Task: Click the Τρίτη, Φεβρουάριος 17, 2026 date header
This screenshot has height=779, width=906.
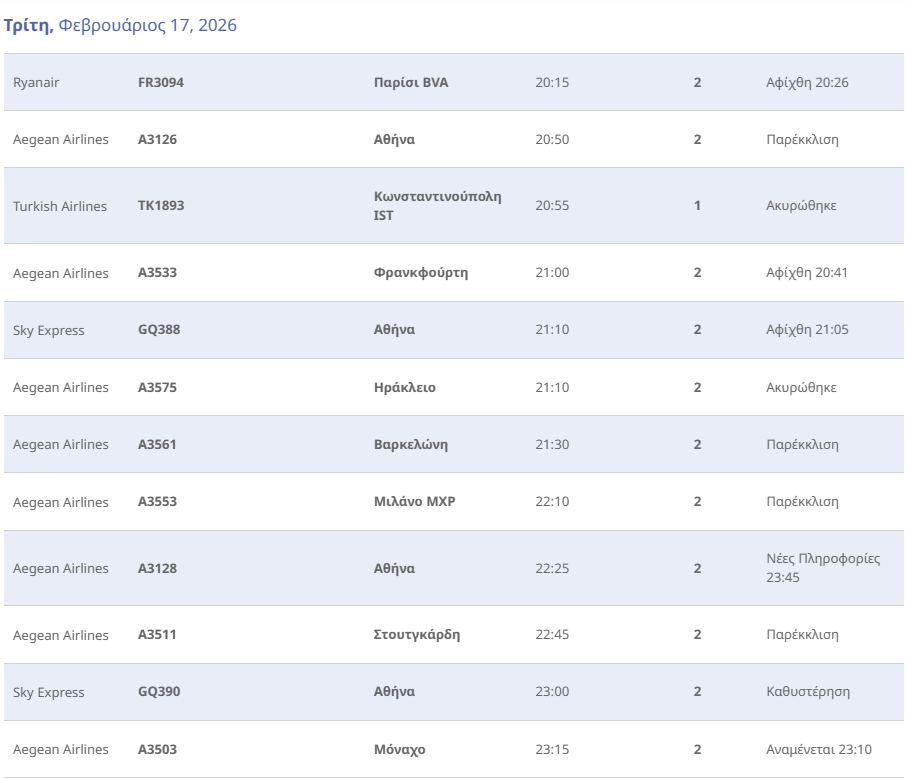Action: tap(120, 26)
